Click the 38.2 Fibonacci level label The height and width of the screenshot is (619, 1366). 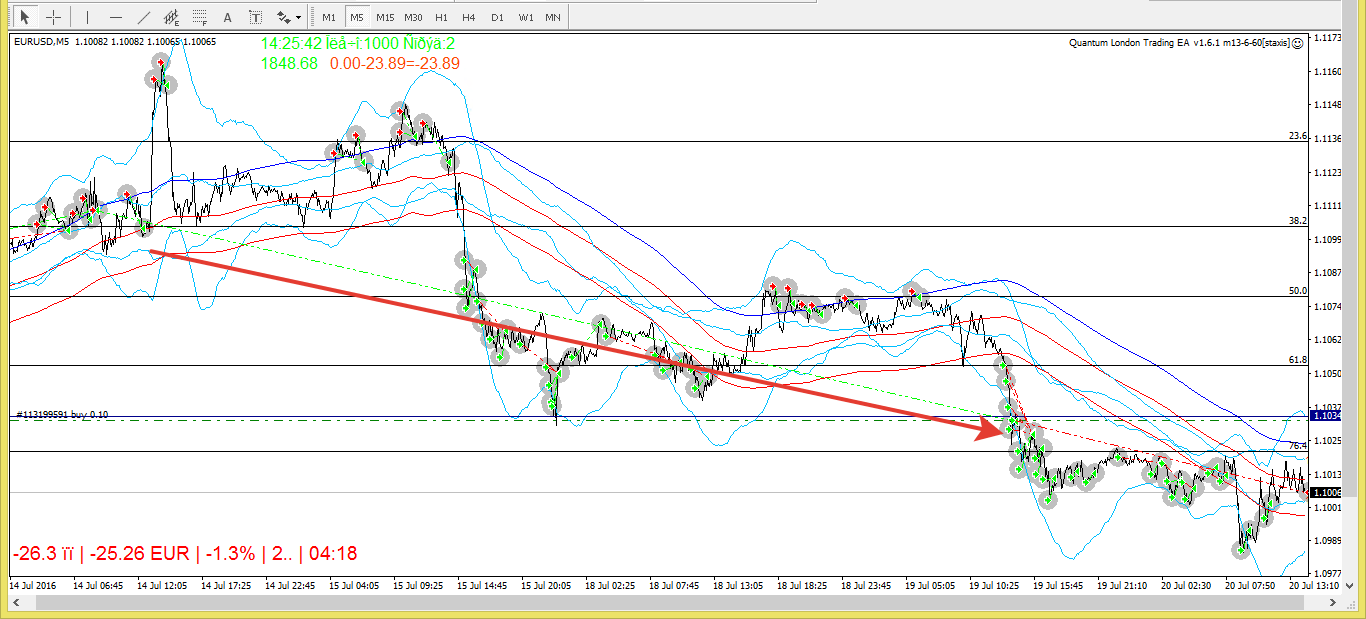pos(1298,220)
